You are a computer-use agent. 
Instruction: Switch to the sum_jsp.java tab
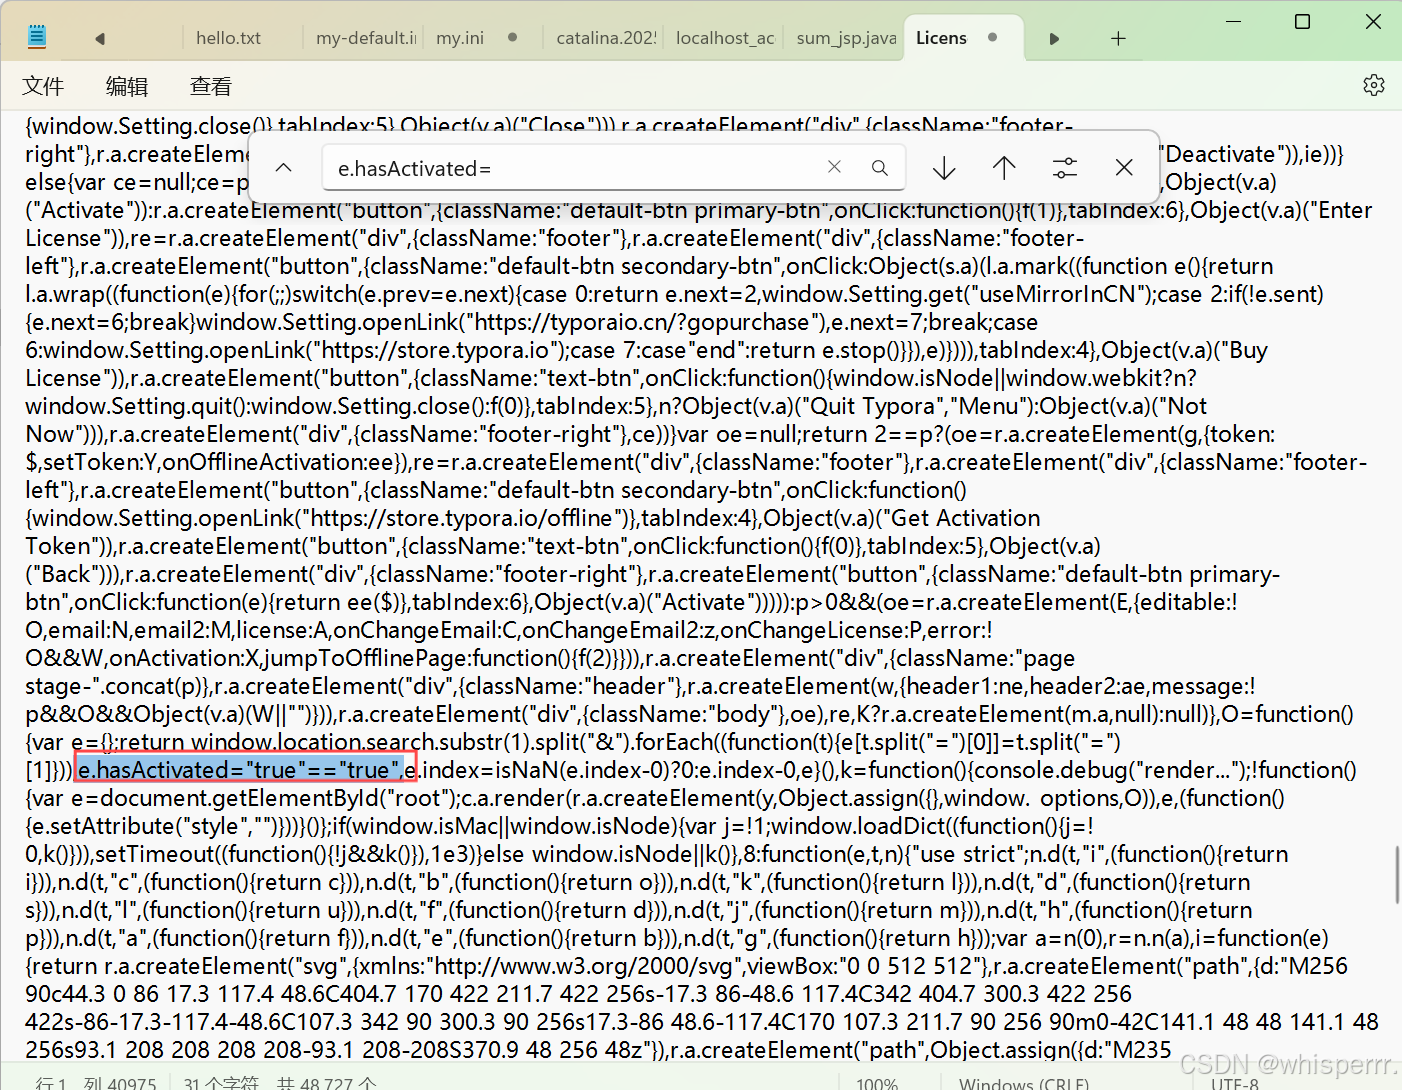click(845, 38)
